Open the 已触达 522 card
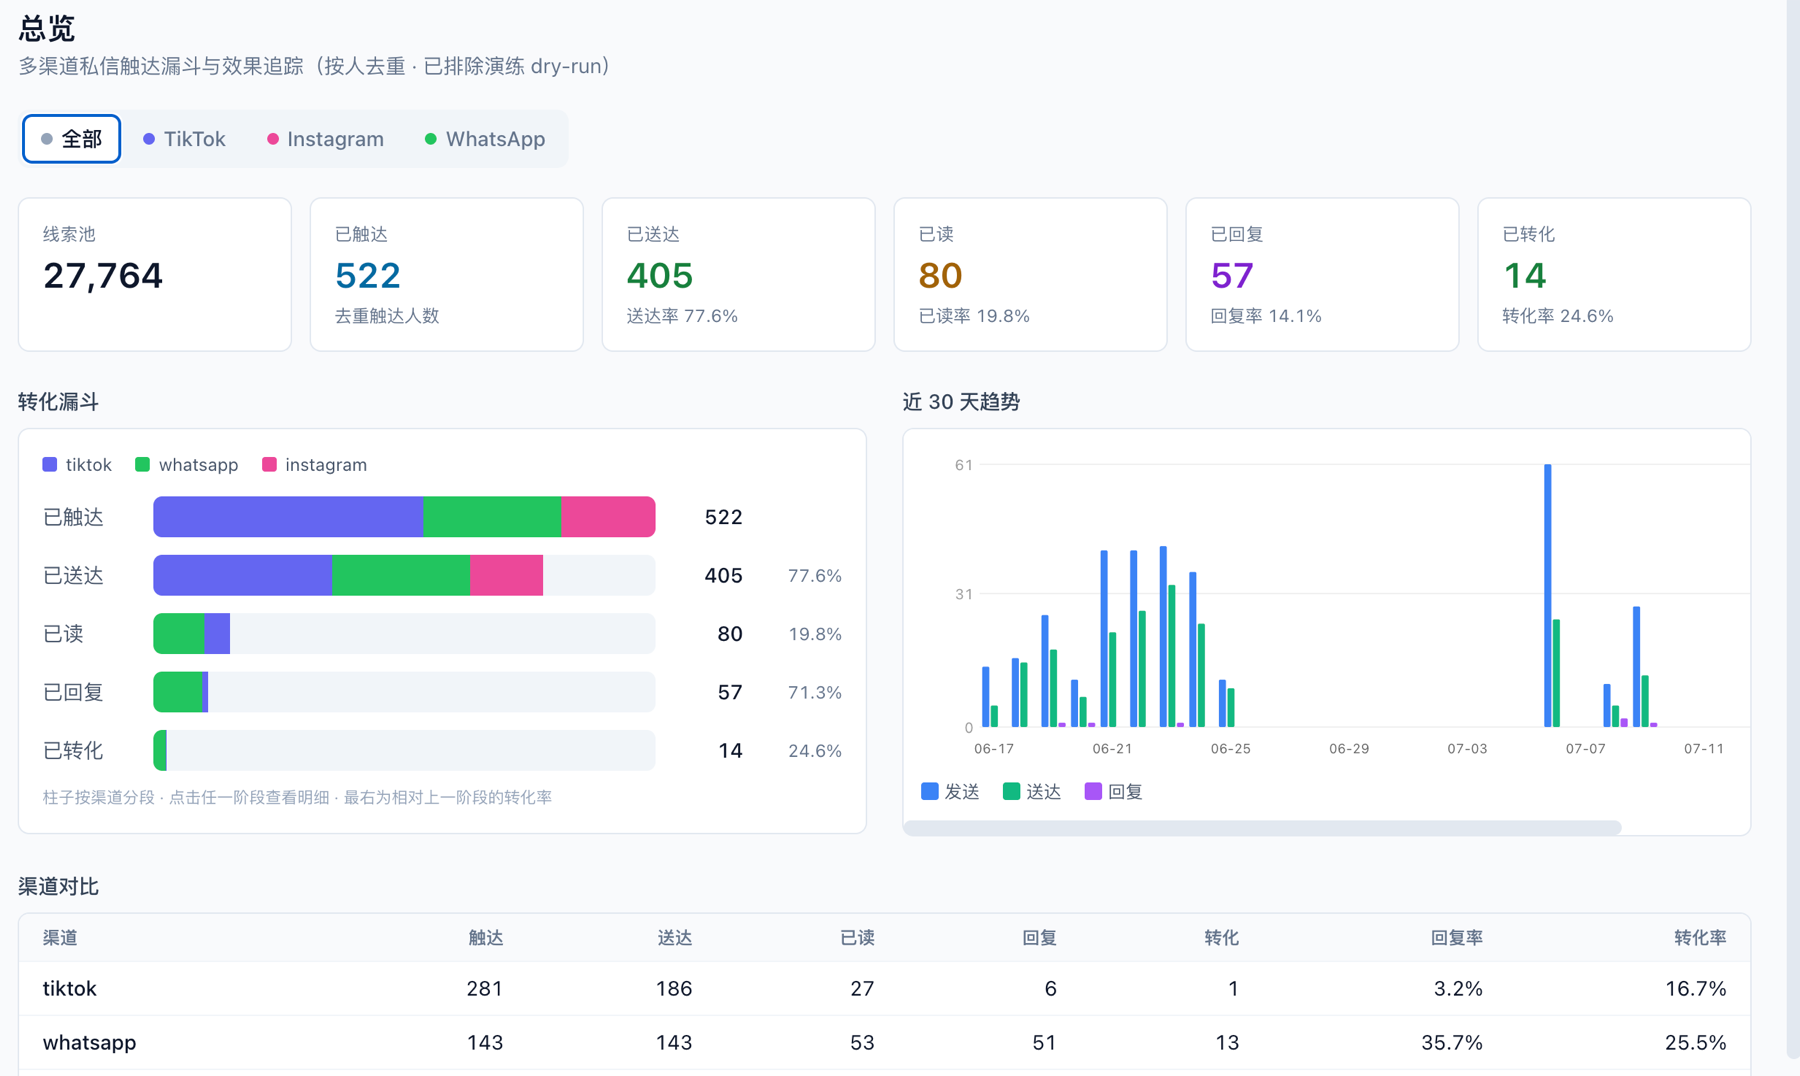 (447, 274)
